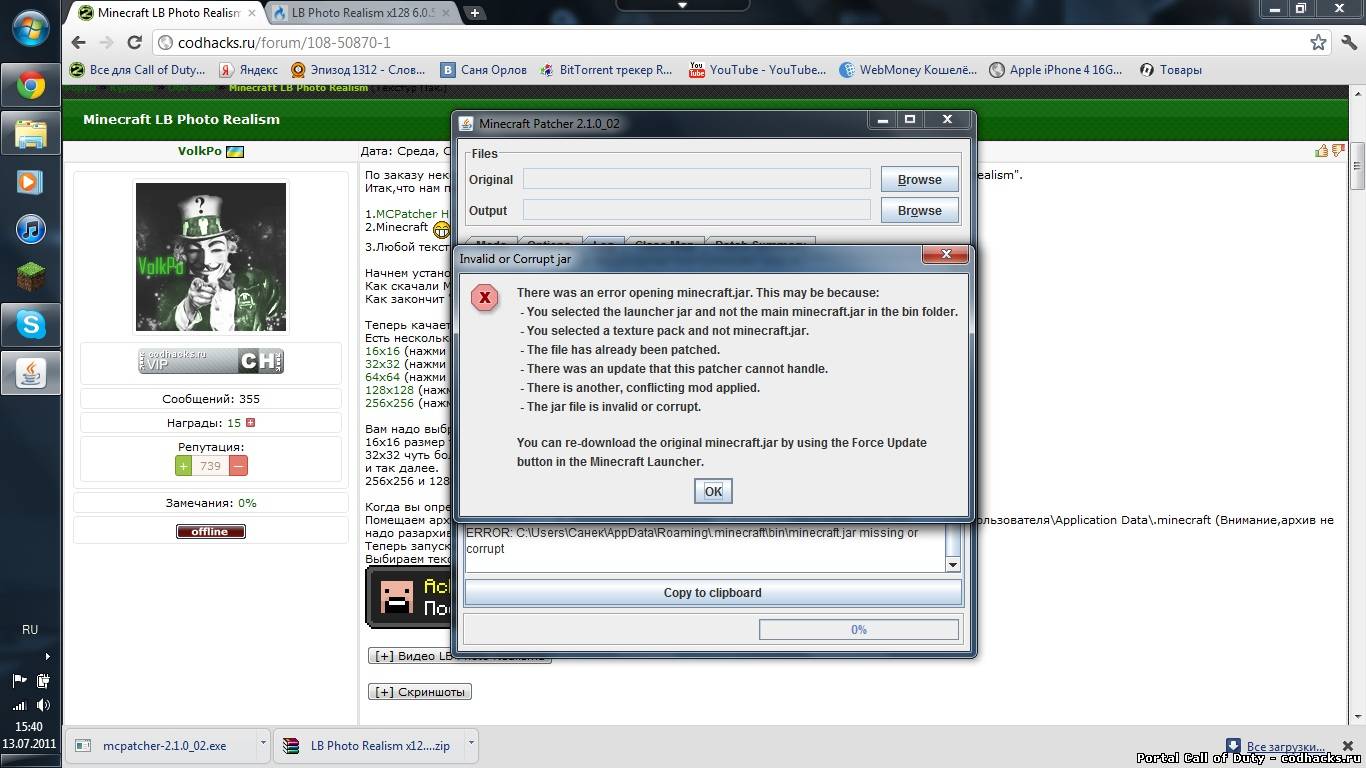Click the mcpatcher exe file icon in downloads bar
The width and height of the screenshot is (1366, 768).
click(x=83, y=745)
